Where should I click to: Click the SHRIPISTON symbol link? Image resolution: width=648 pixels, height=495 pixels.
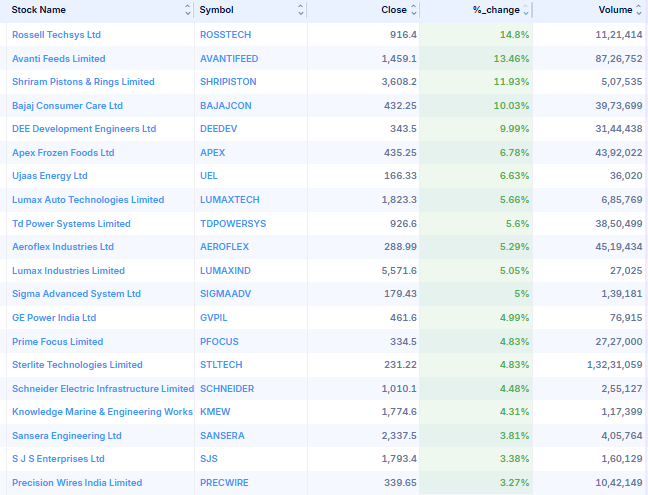pyautogui.click(x=228, y=82)
